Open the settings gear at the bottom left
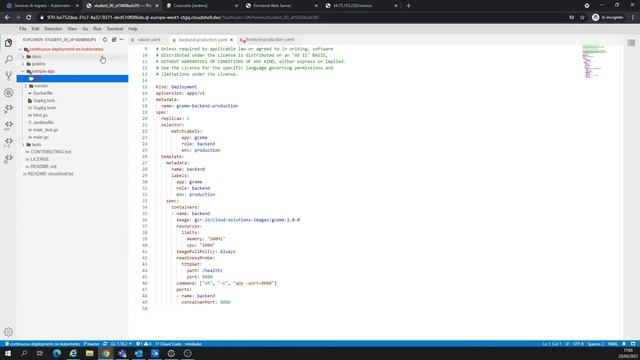Image resolution: width=640 pixels, height=360 pixels. click(9, 332)
